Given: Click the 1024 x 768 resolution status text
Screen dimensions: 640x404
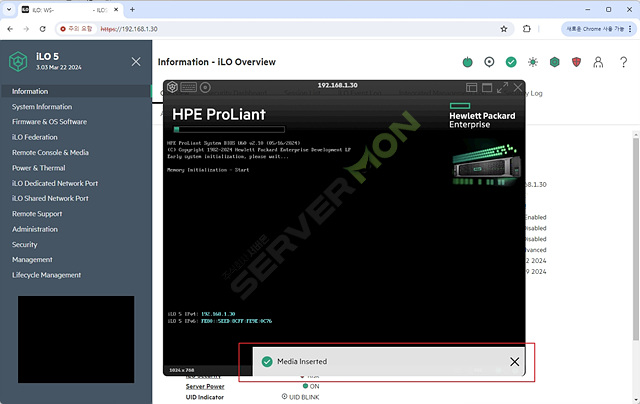Looking at the screenshot, I should [x=182, y=370].
